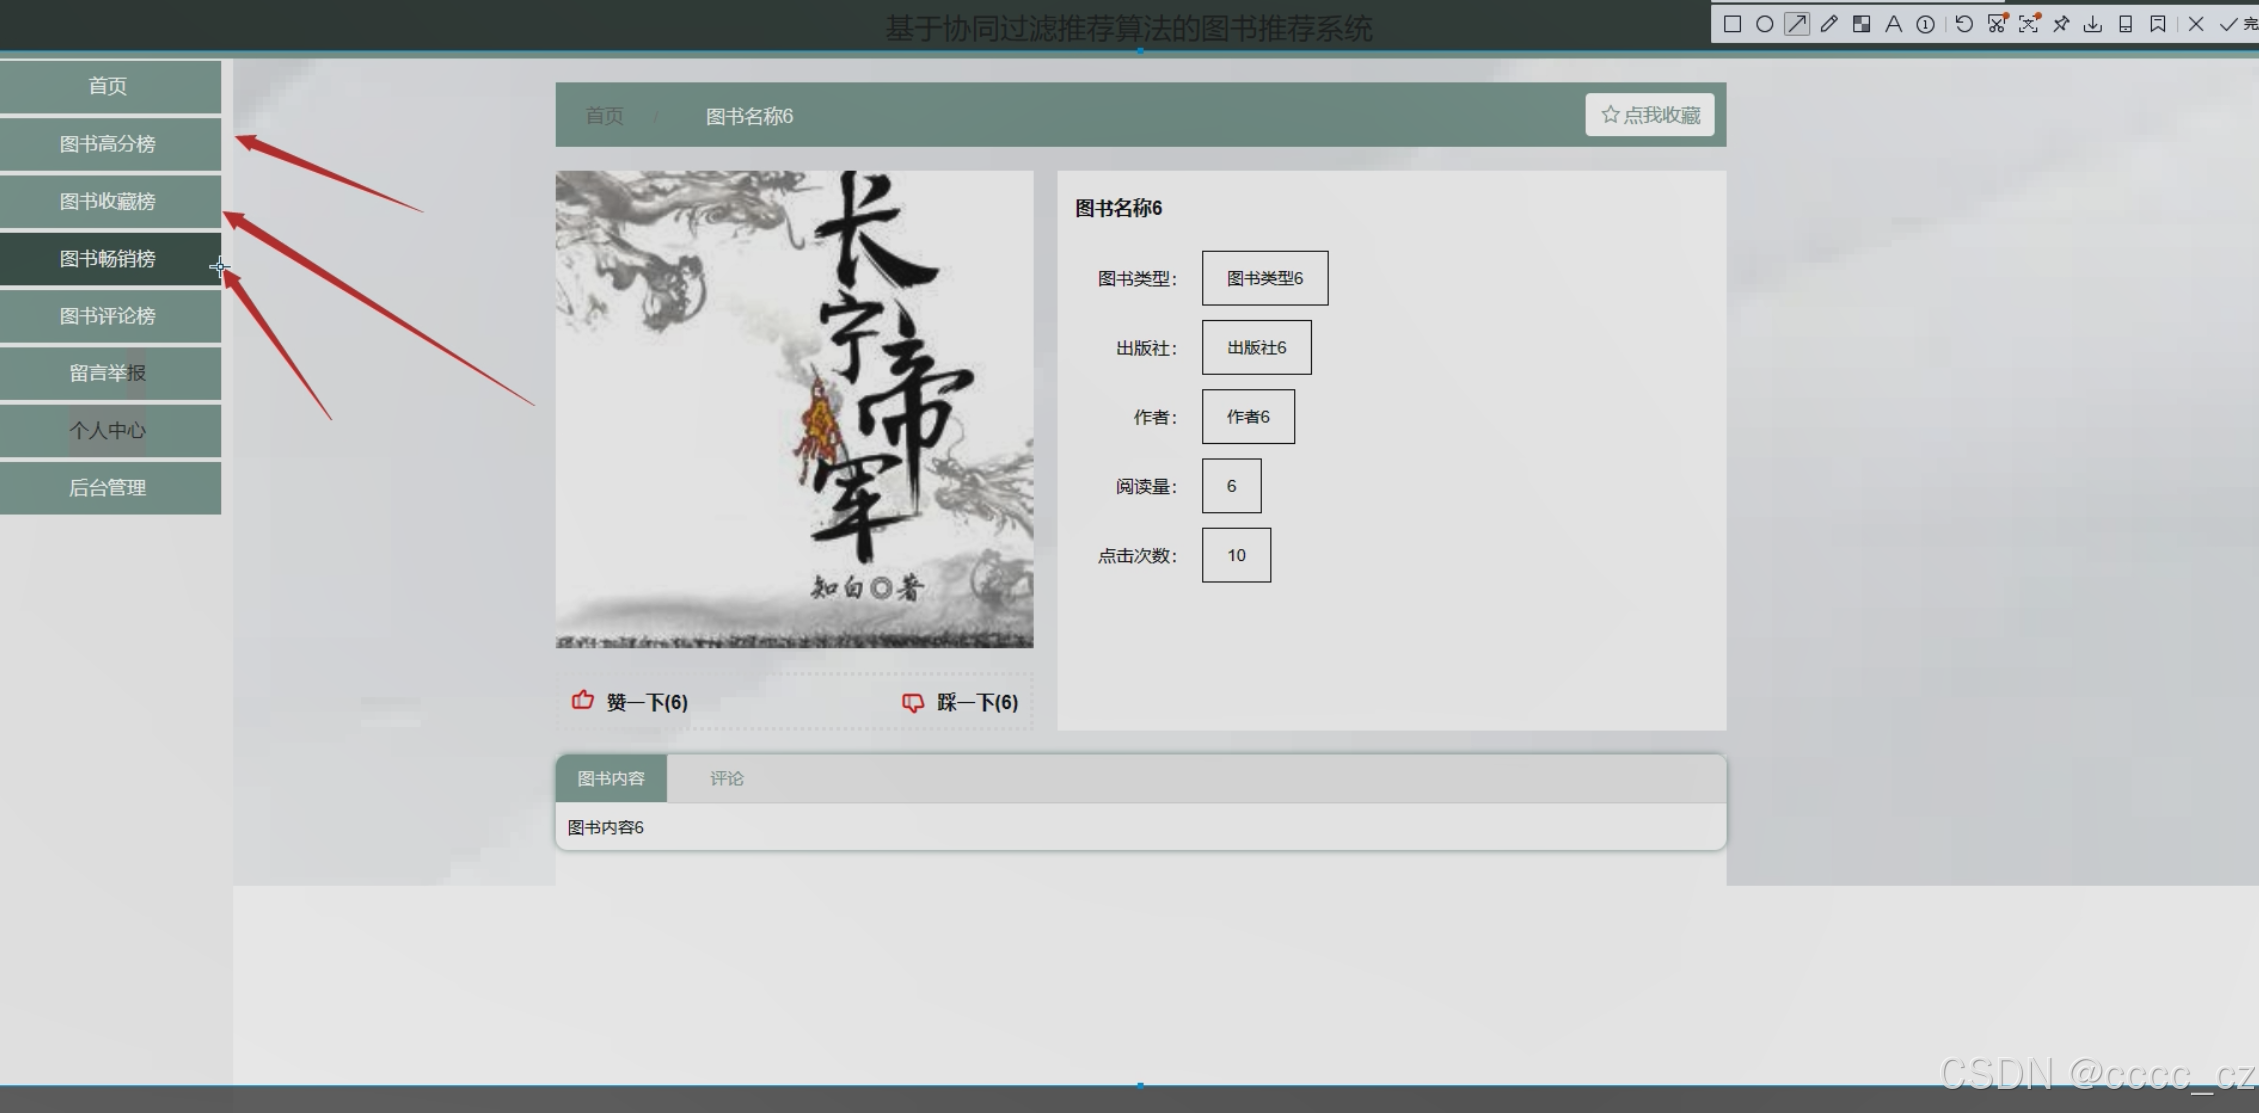2259x1113 pixels.
Task: Open 图书收藏榜 in the sidebar
Action: point(110,201)
